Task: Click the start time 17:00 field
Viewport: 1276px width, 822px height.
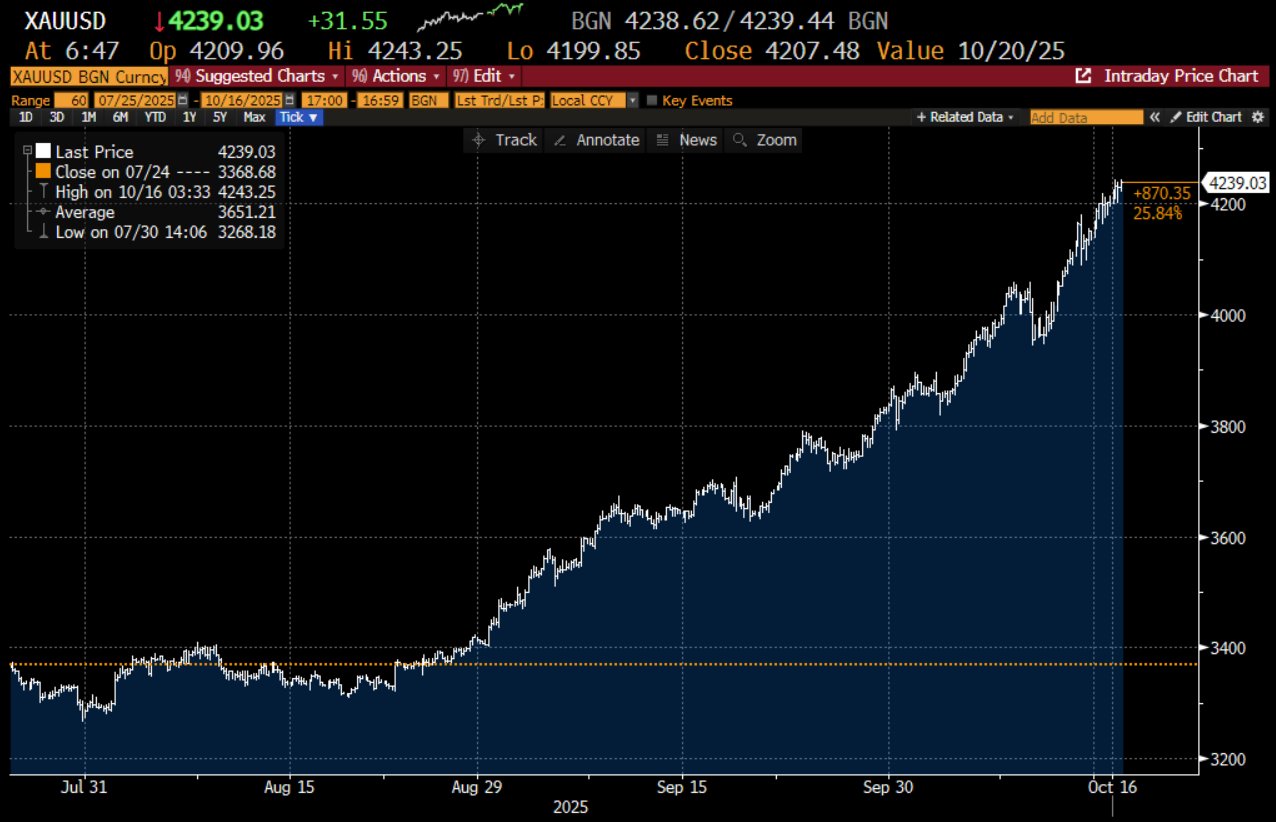Action: (325, 100)
